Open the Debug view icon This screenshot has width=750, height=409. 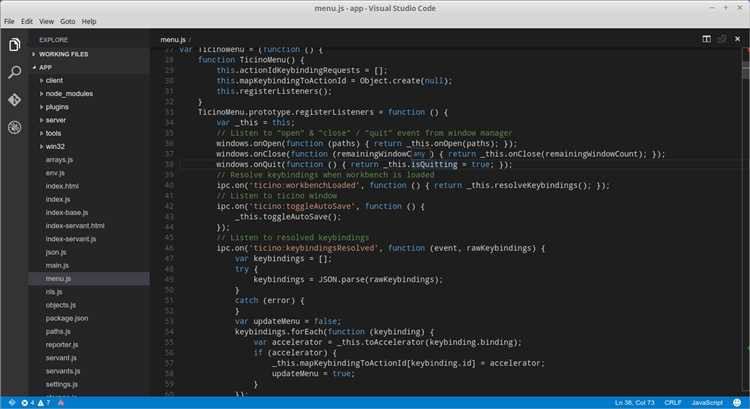[x=14, y=128]
